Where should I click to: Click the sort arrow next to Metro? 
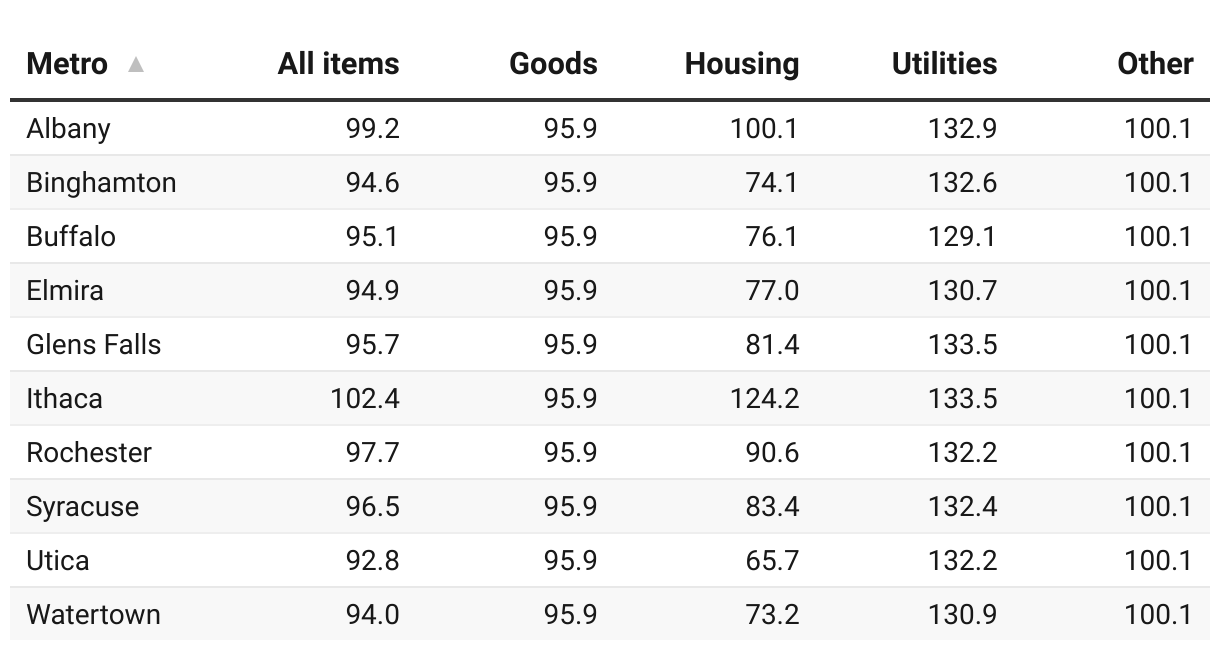pyautogui.click(x=136, y=65)
